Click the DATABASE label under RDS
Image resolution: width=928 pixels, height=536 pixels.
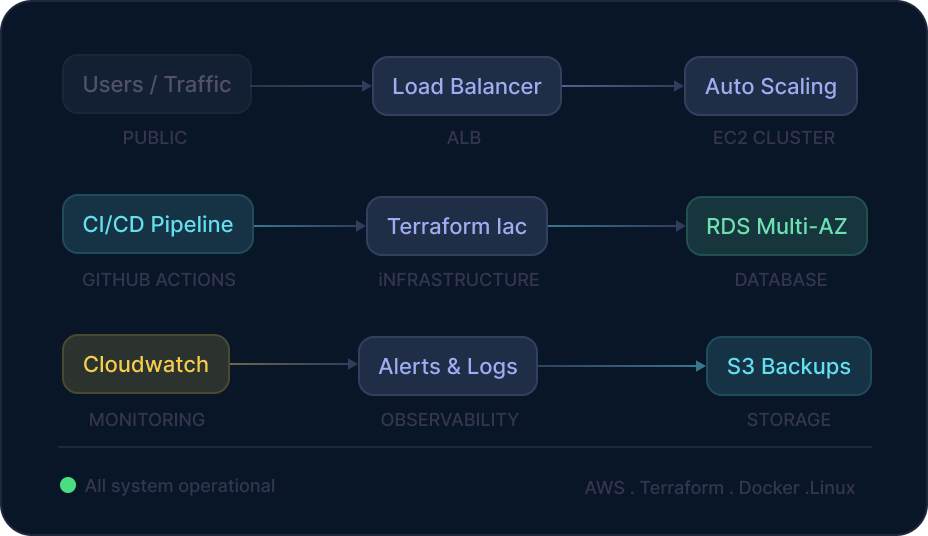tap(781, 280)
